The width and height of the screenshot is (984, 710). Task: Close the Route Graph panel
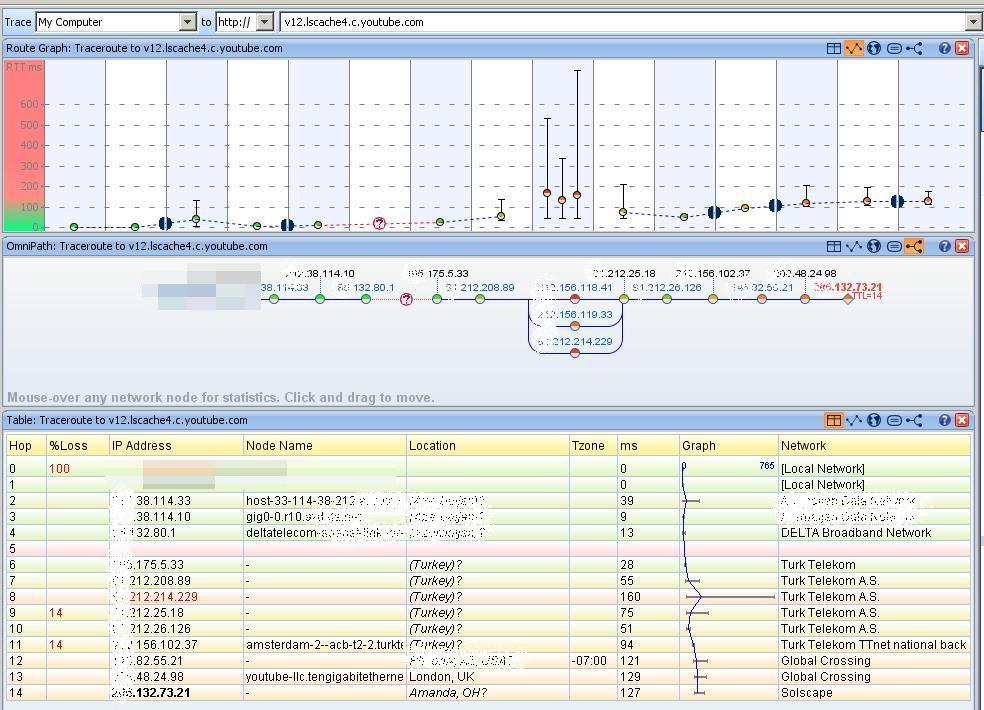pos(962,48)
